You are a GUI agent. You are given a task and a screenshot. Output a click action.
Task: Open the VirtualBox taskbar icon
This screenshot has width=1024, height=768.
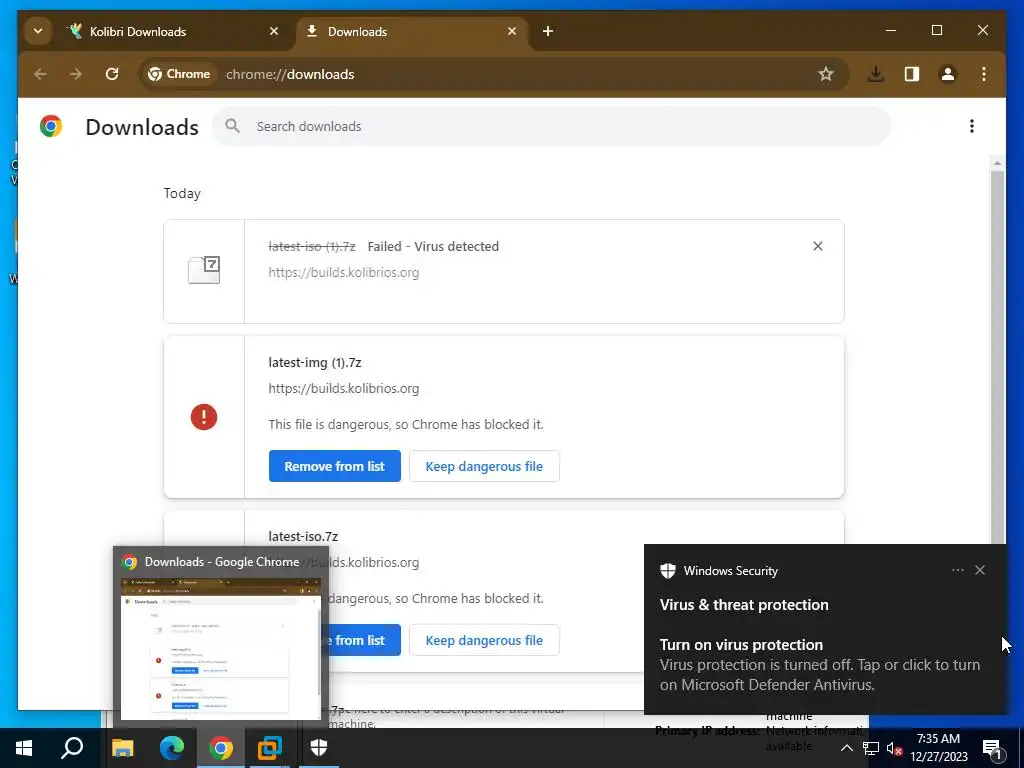[269, 748]
